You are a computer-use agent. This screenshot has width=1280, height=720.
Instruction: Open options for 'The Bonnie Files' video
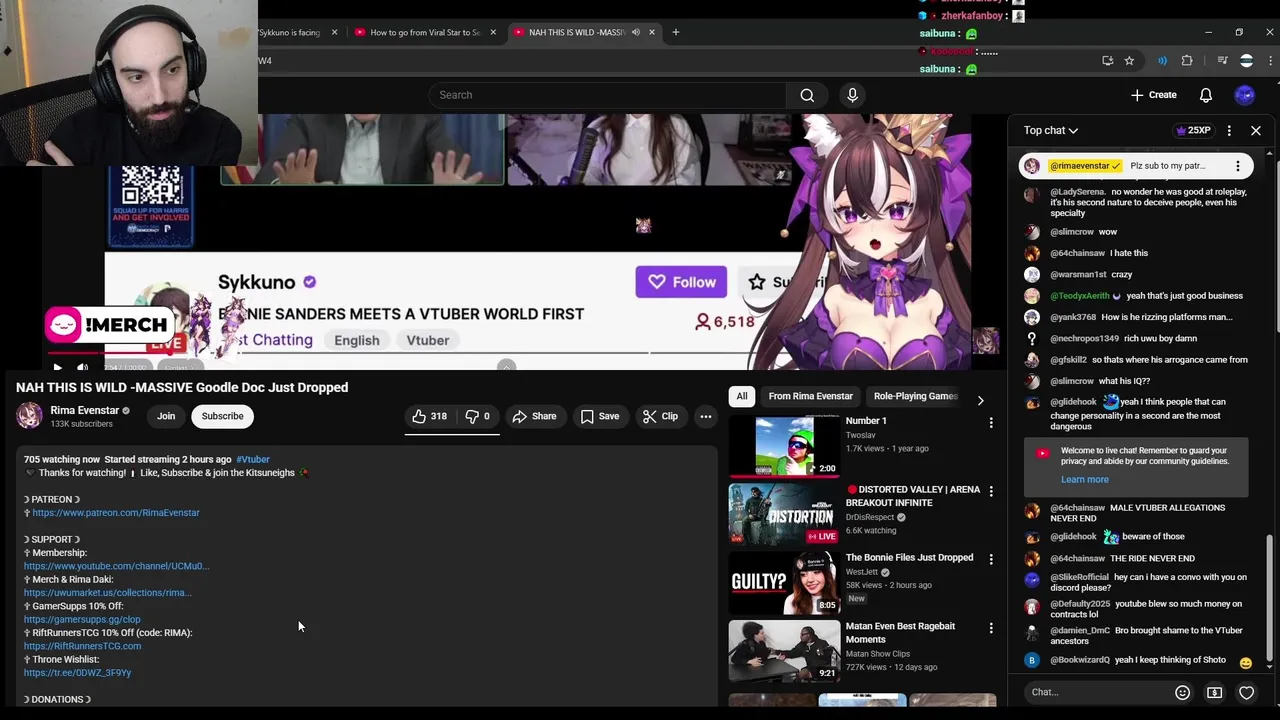click(991, 559)
